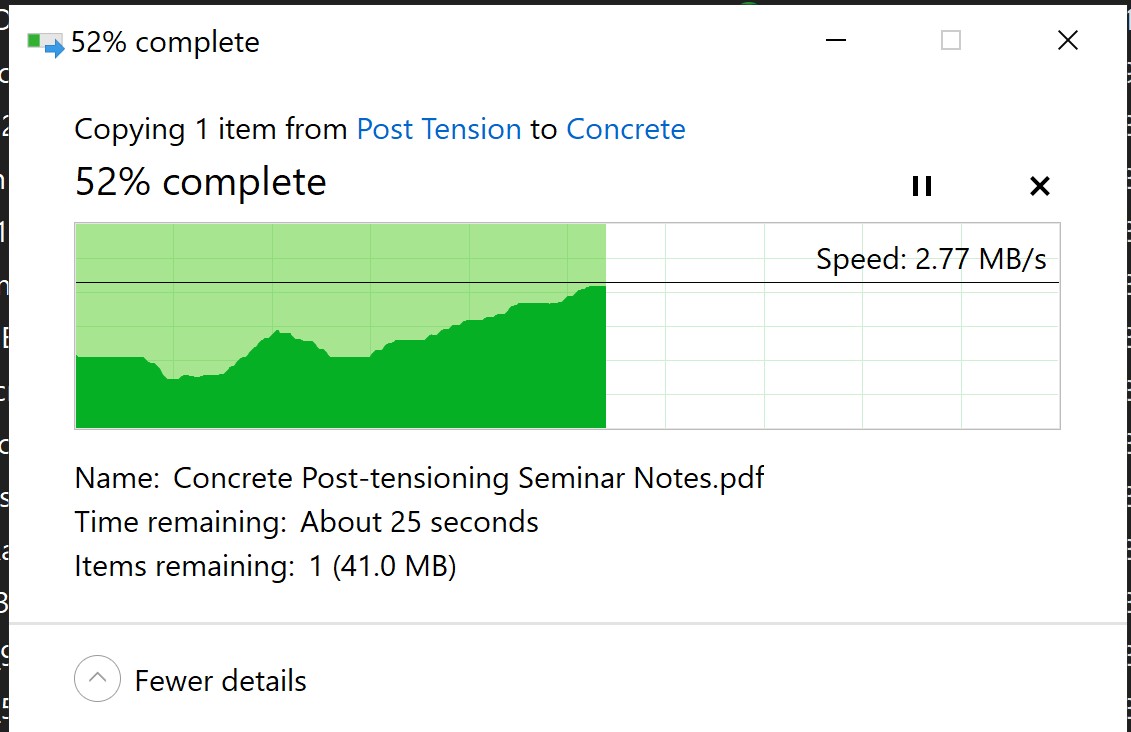Viewport: 1131px width, 732px height.
Task: Click the copy progress icon in title bar
Action: tap(45, 43)
